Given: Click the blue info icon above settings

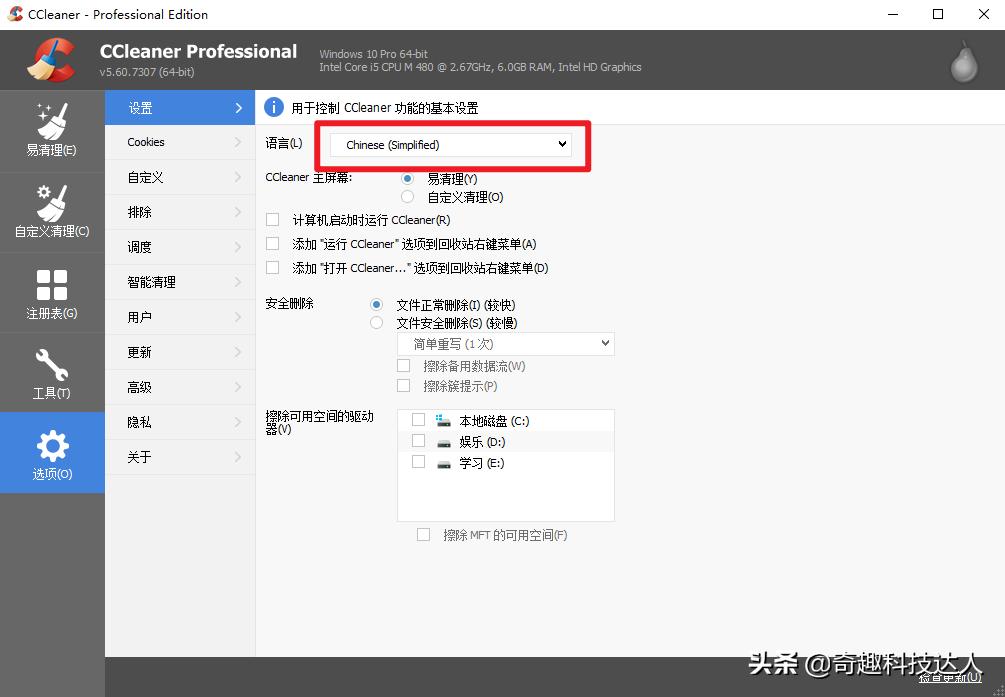Looking at the screenshot, I should [273, 107].
